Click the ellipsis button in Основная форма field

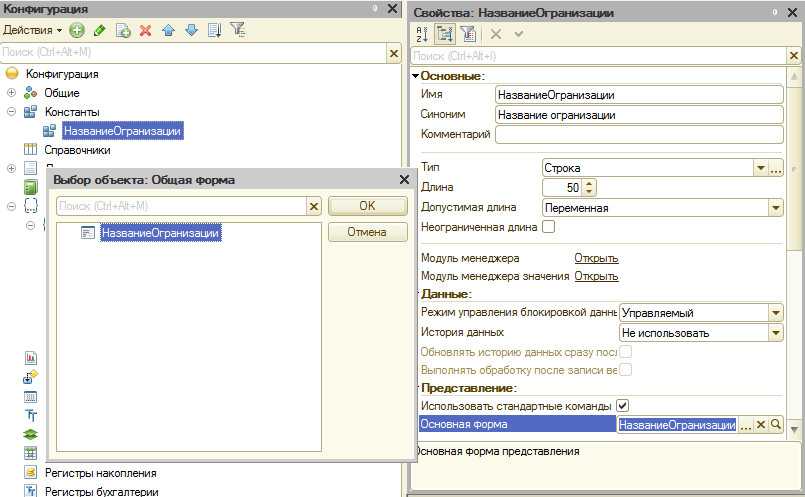tap(745, 425)
